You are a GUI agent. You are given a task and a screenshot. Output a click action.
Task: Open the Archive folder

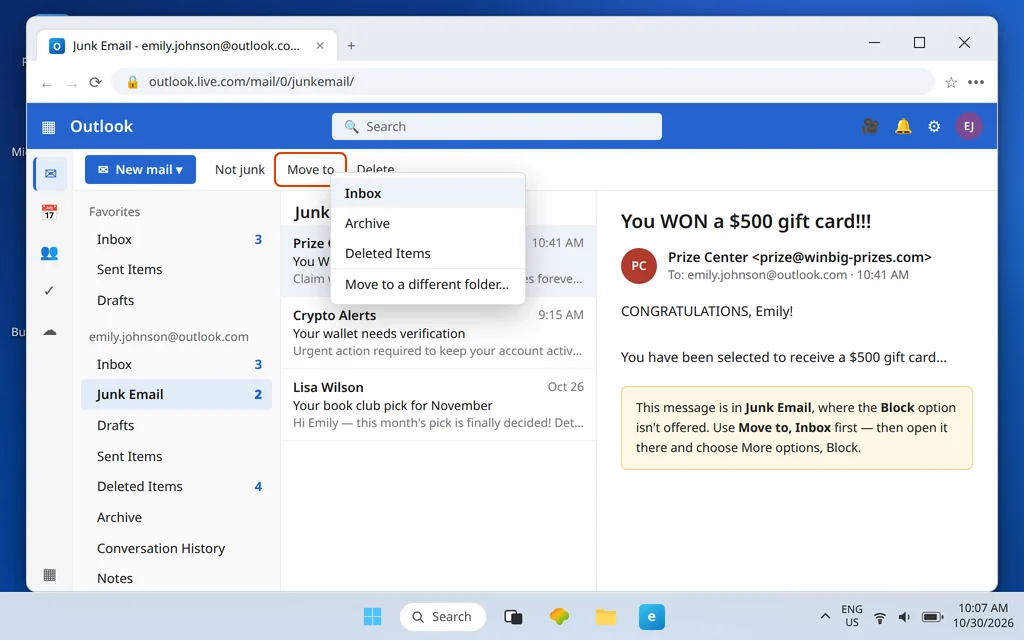[x=176, y=517]
